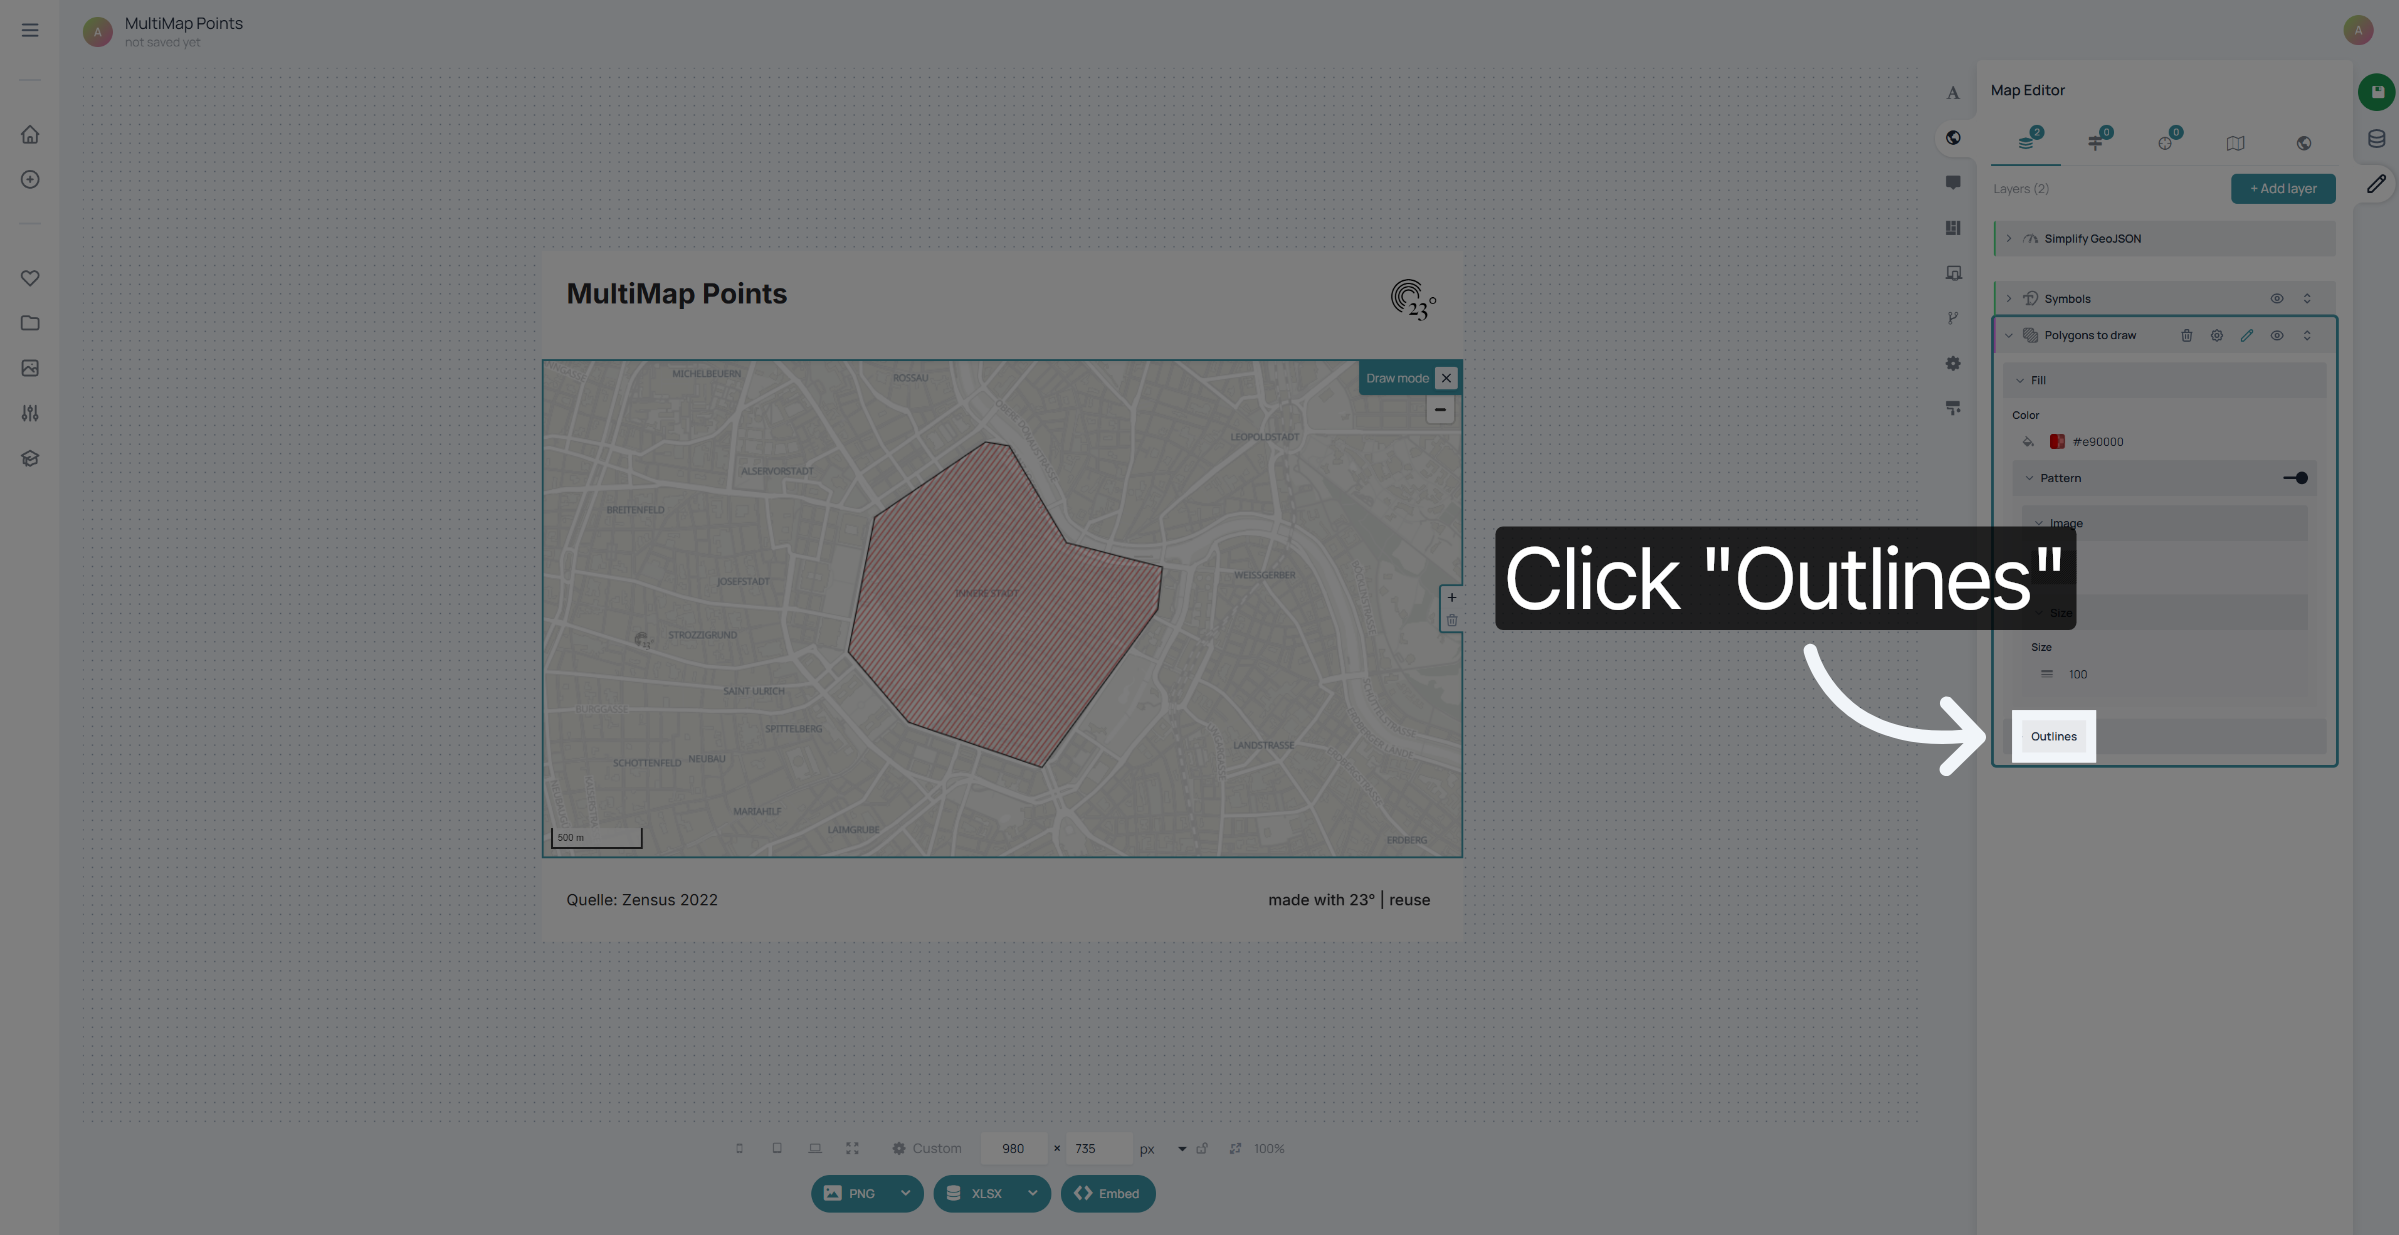Toggle visibility of Polygons to draw layer

(x=2277, y=336)
